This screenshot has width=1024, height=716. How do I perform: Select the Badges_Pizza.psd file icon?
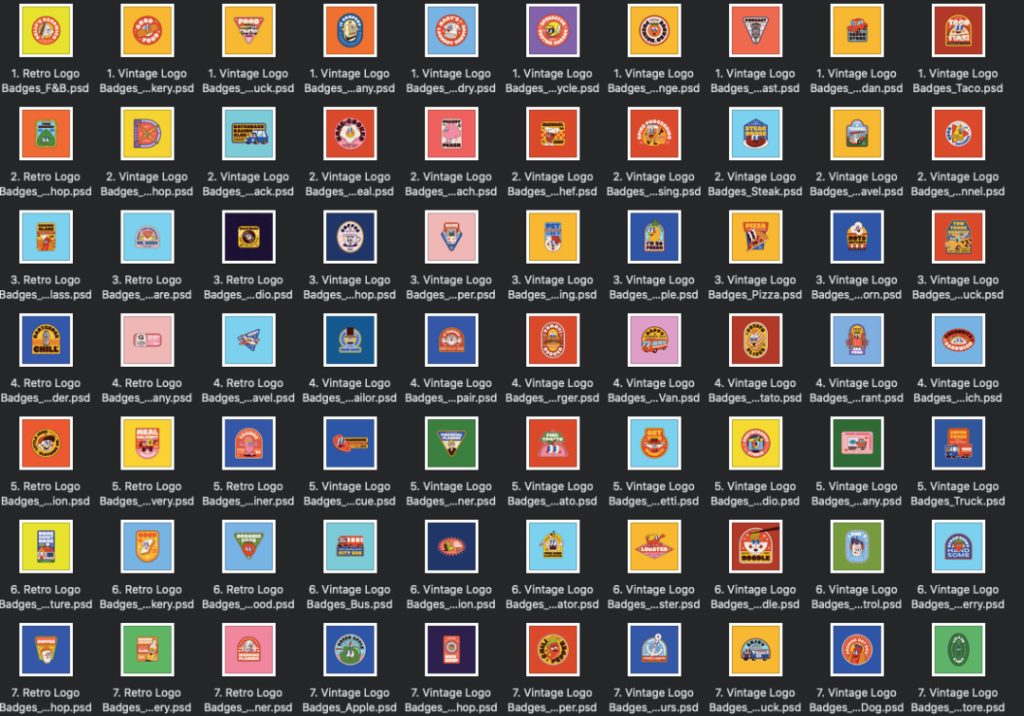coord(755,237)
